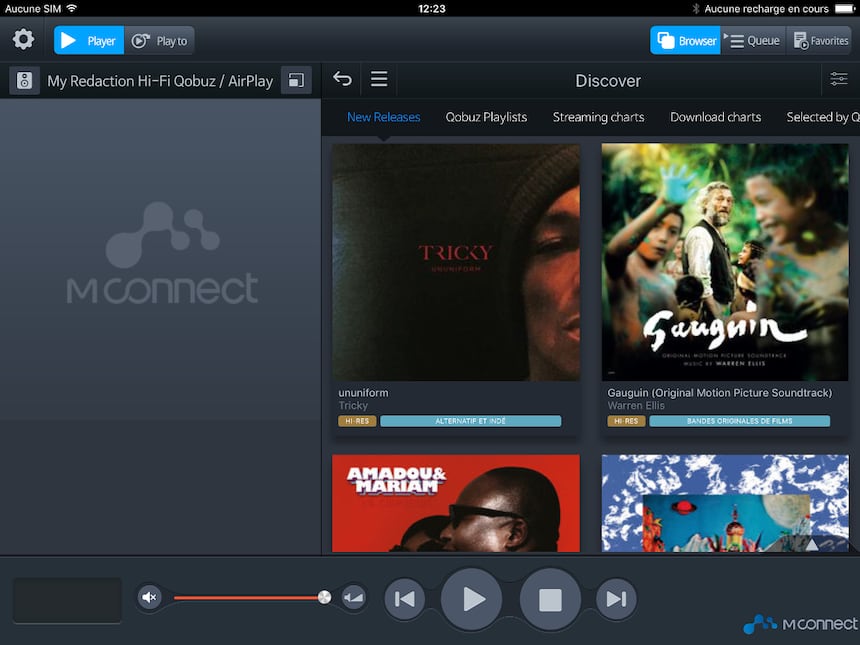860x645 pixels.
Task: Click the Hi-Res badge under Gauguin
Action: click(626, 421)
